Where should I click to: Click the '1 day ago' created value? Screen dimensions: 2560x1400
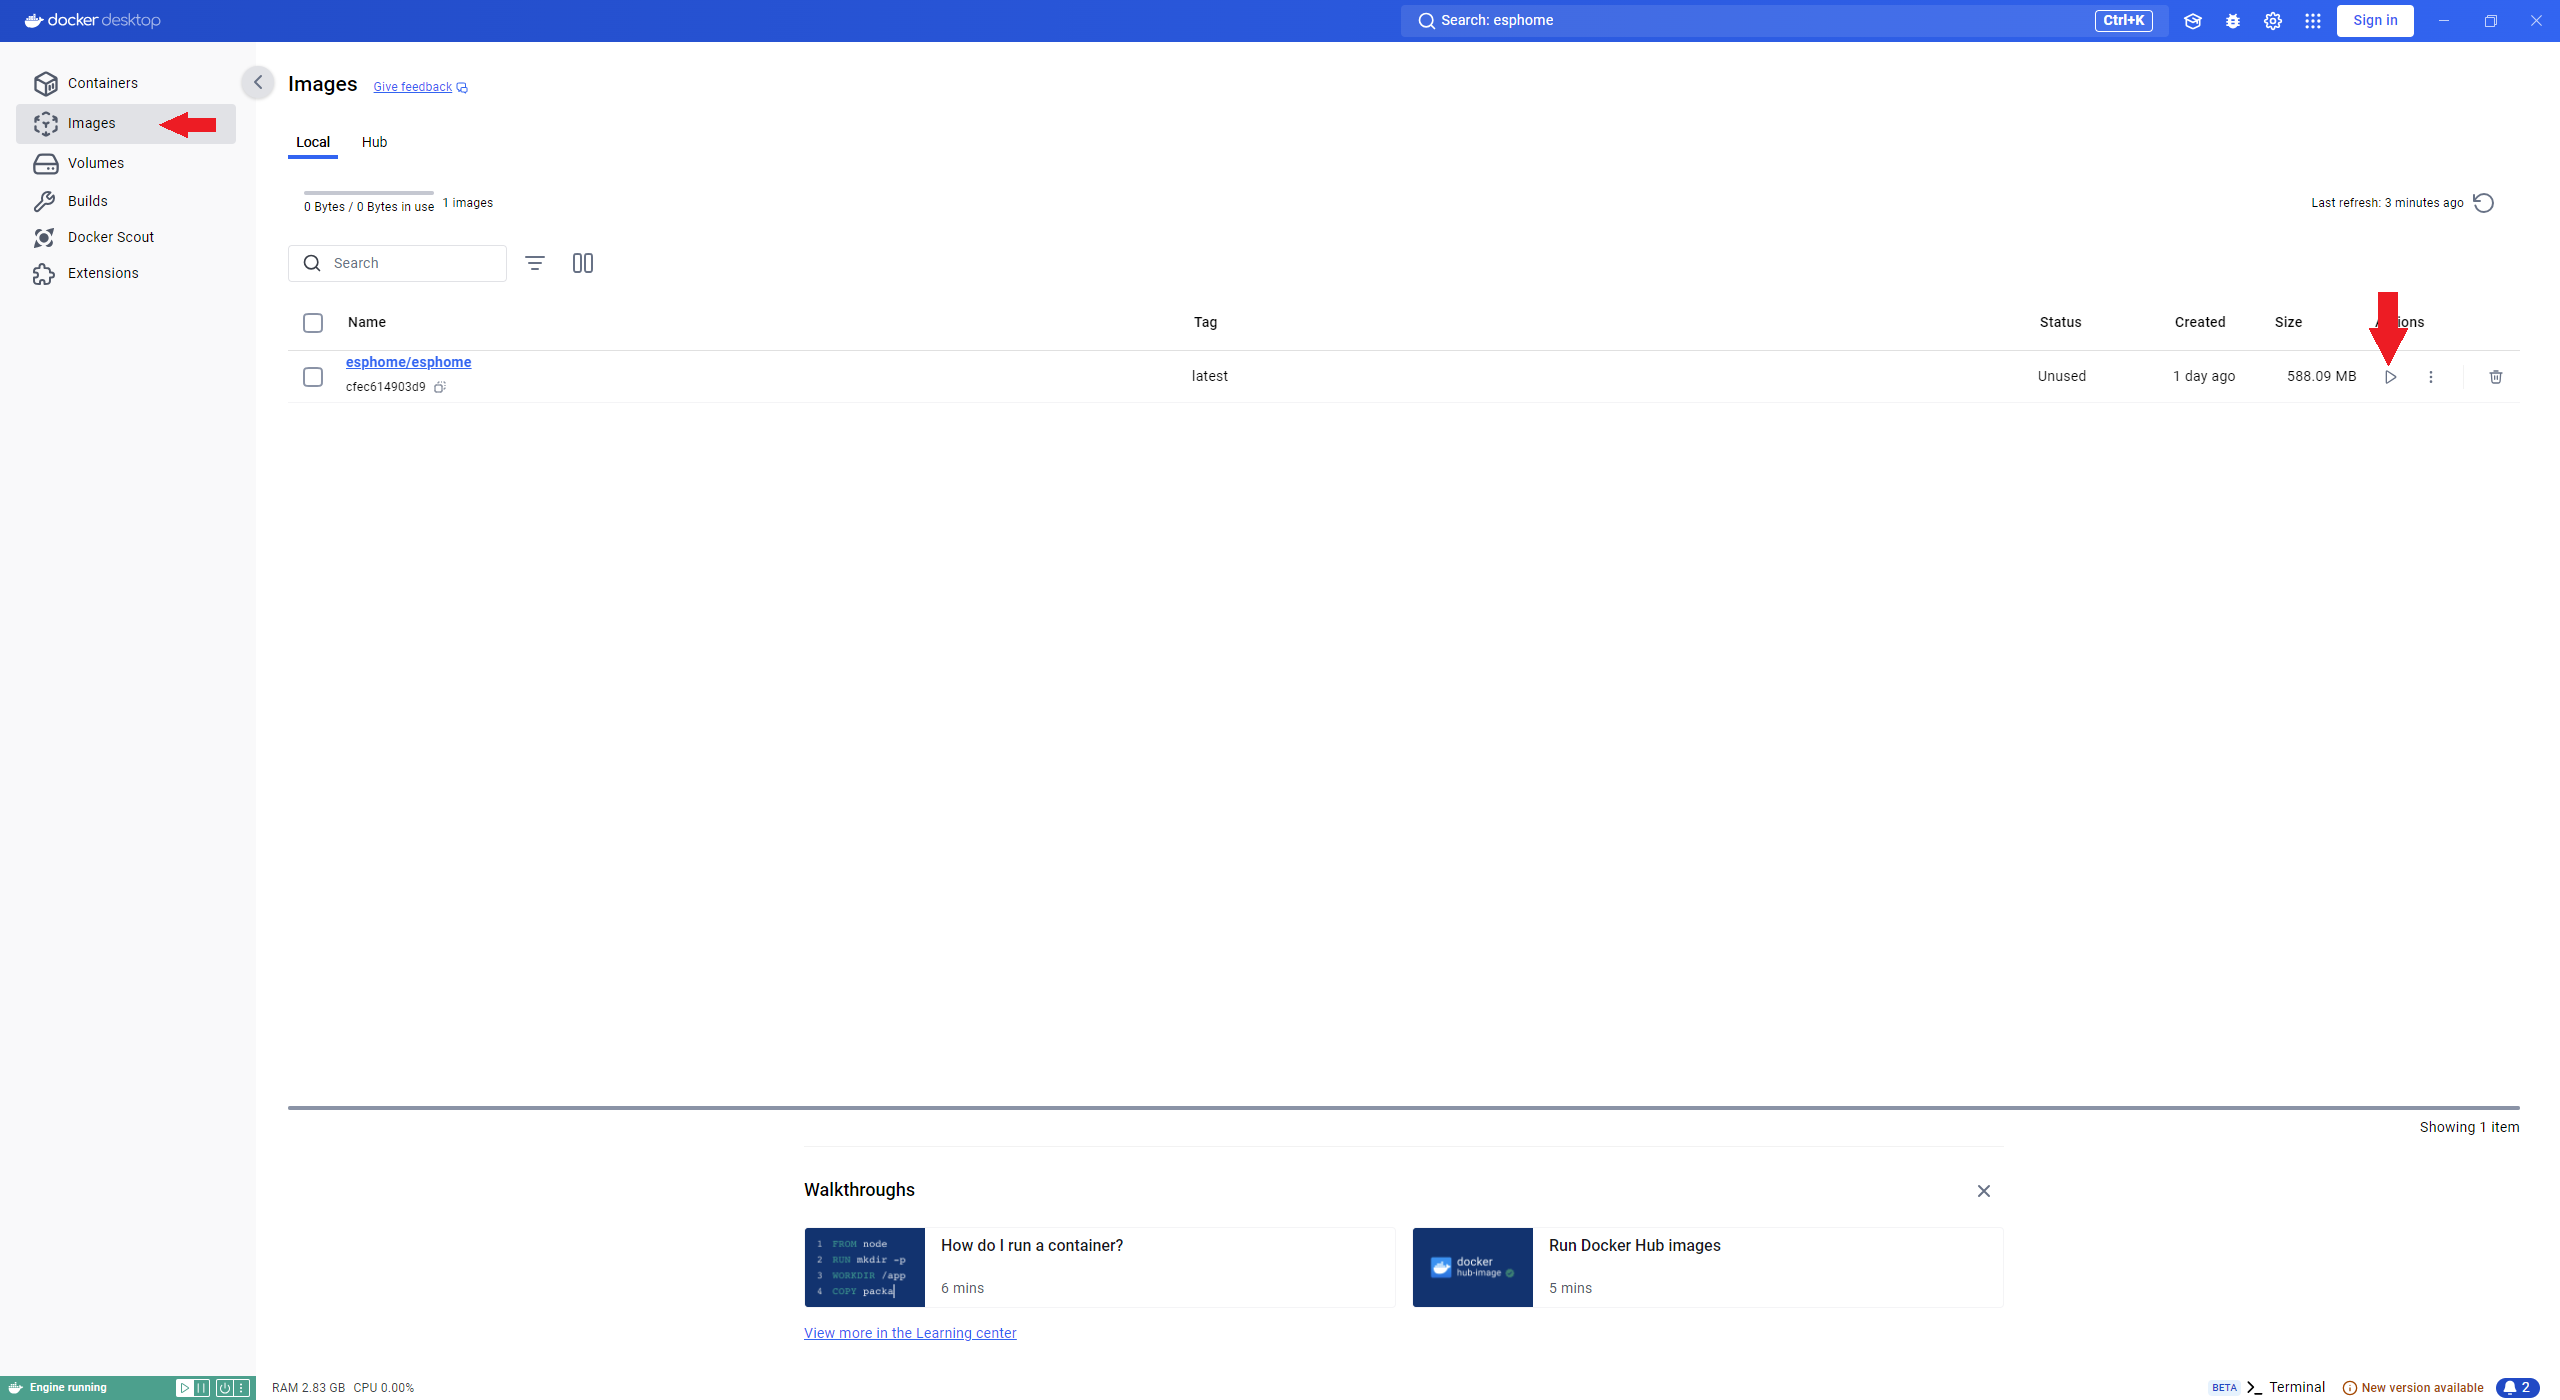(2204, 376)
